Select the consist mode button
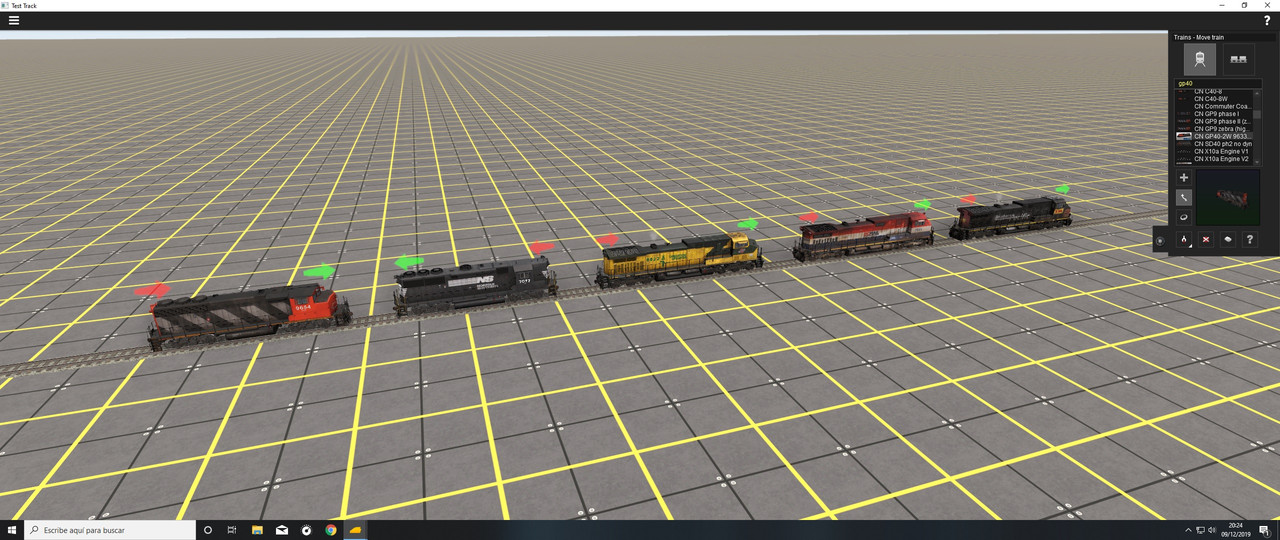Image resolution: width=1280 pixels, height=540 pixels. point(1239,59)
